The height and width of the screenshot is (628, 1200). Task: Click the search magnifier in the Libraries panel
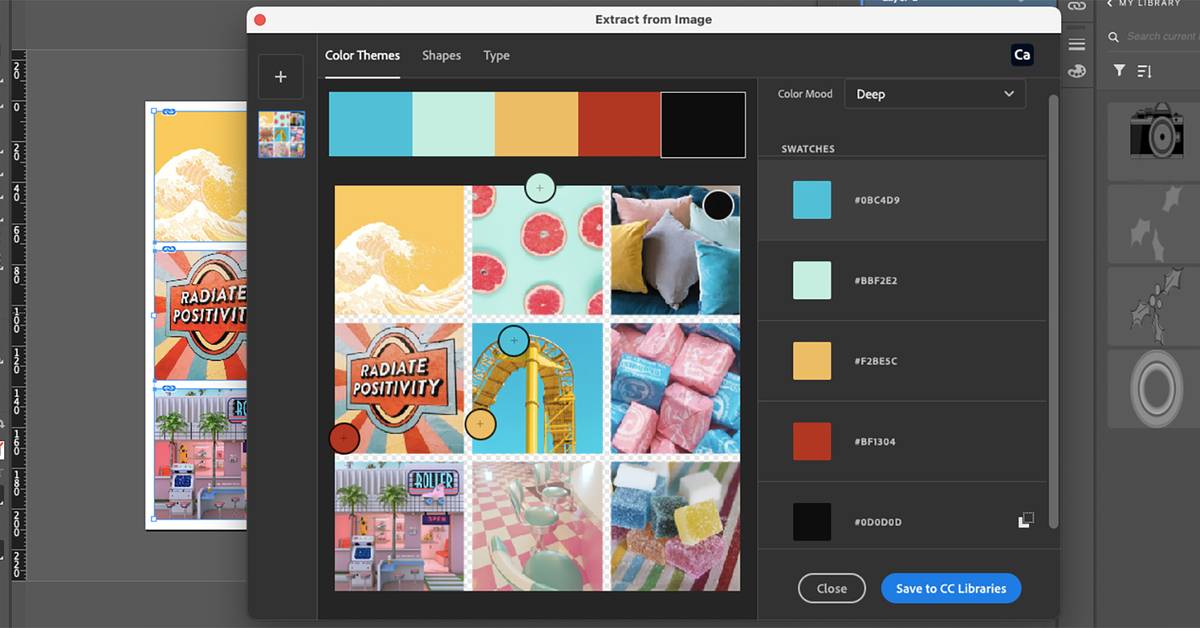(1113, 36)
